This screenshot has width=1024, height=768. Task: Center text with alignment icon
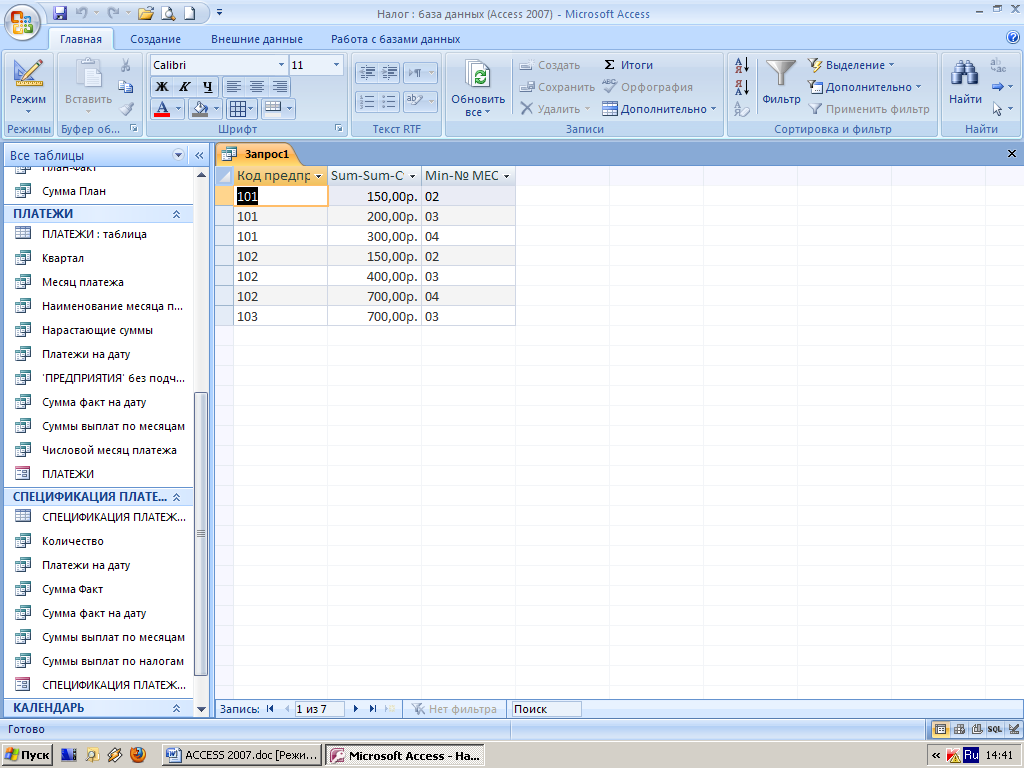257,86
